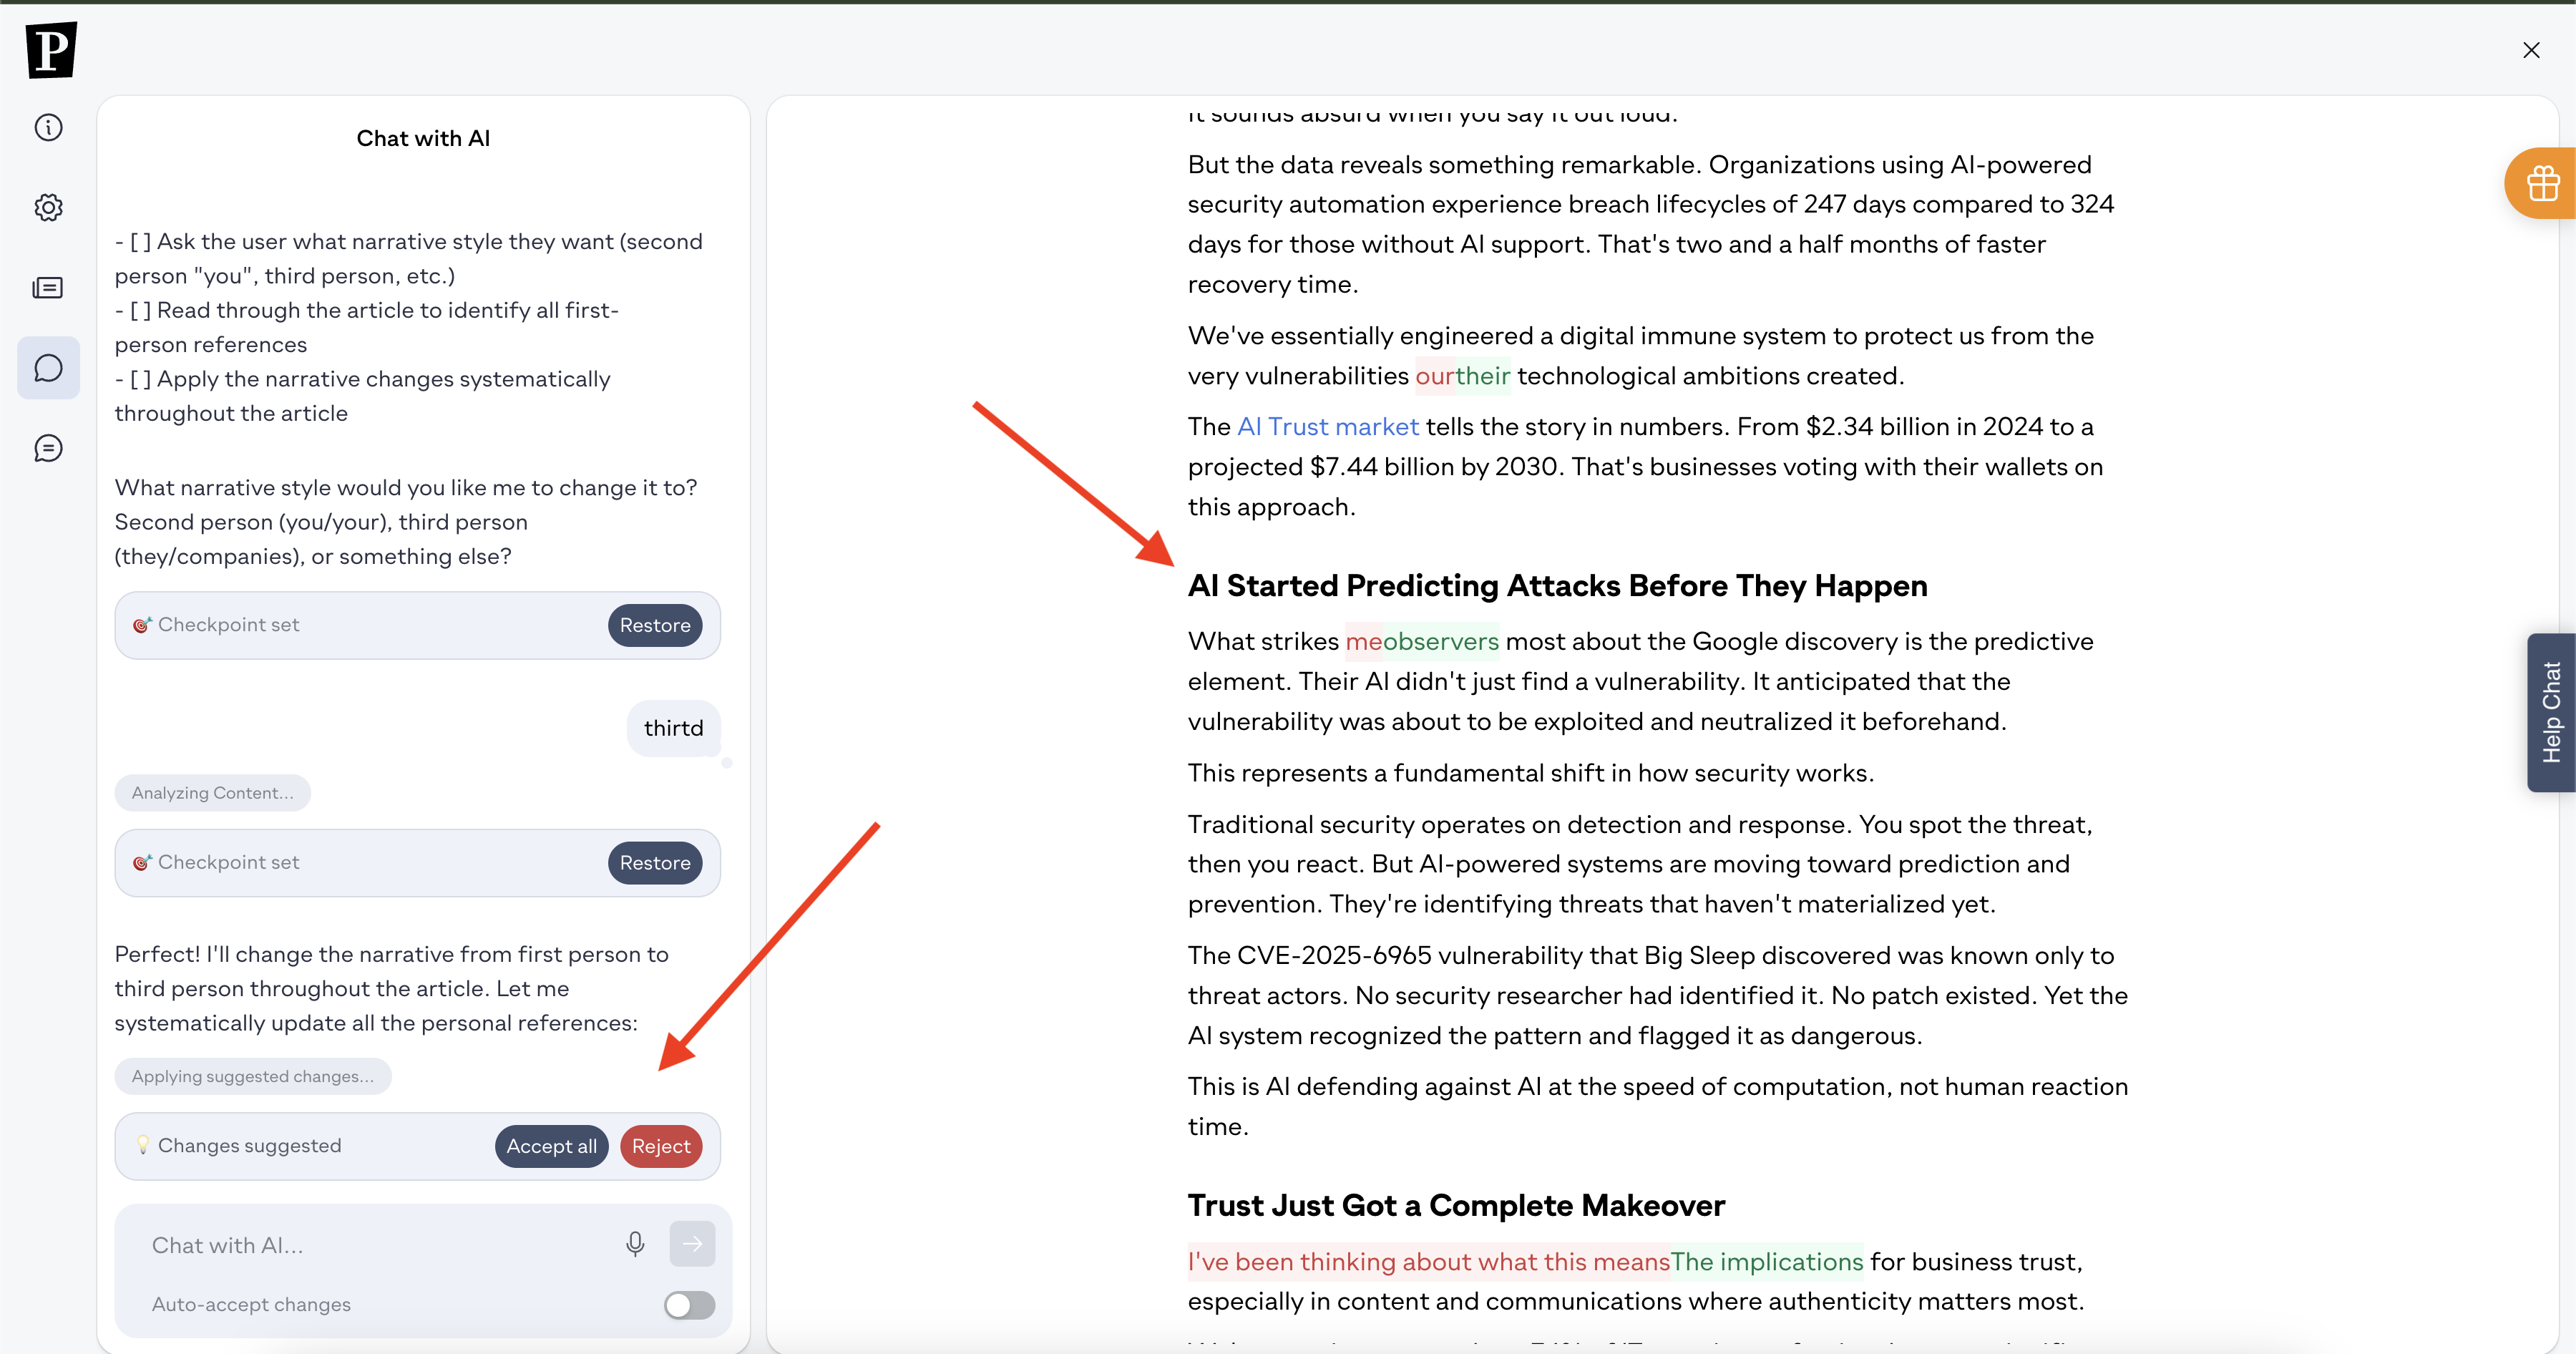Open the settings gear in sidebar

click(x=48, y=208)
